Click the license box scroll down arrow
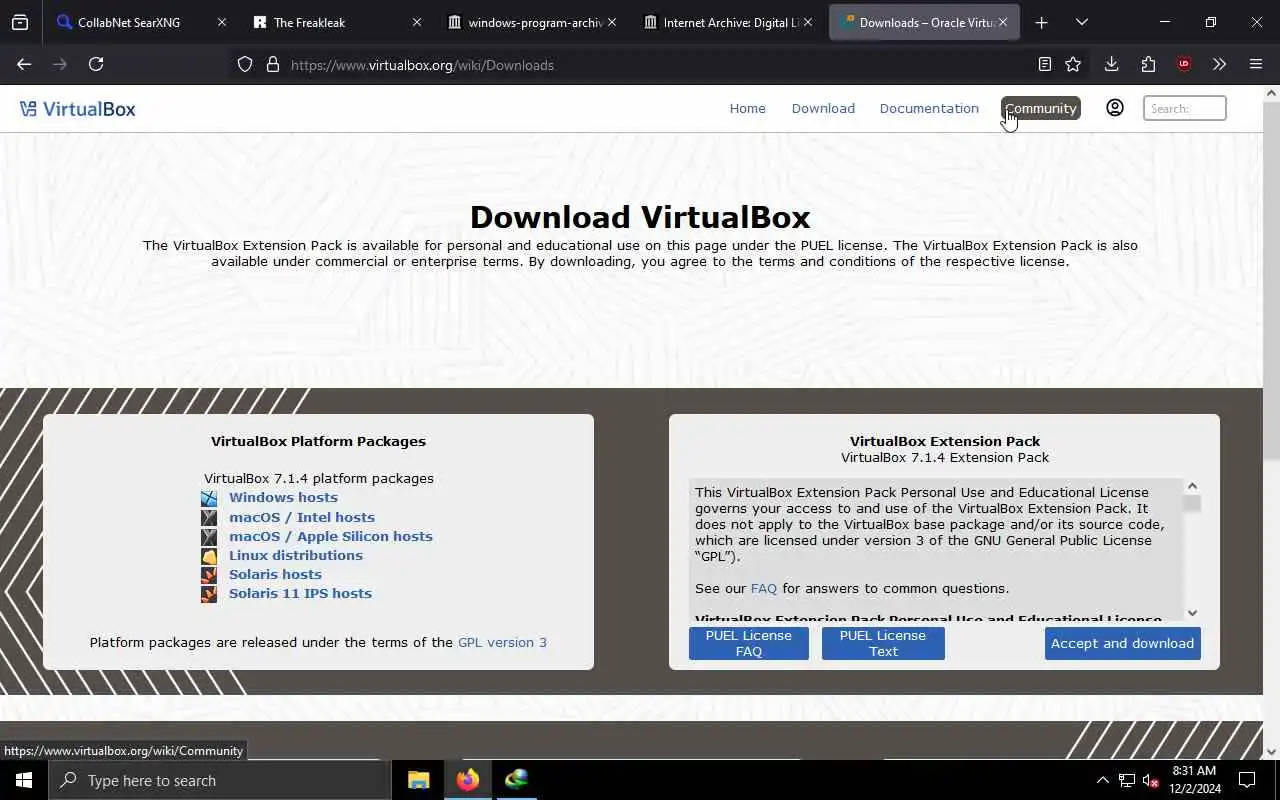The image size is (1280, 800). click(1192, 613)
